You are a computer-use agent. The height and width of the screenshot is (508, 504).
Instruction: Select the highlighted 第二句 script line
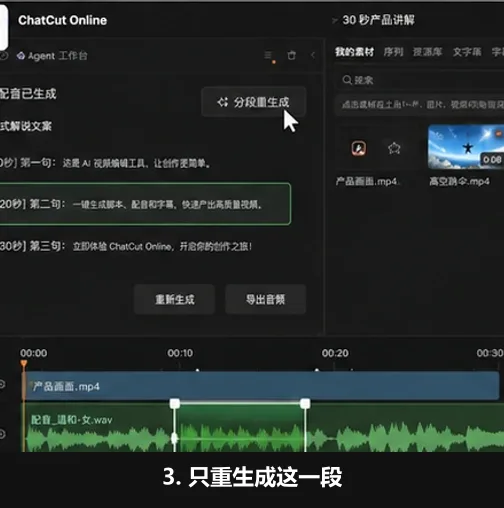tap(145, 204)
